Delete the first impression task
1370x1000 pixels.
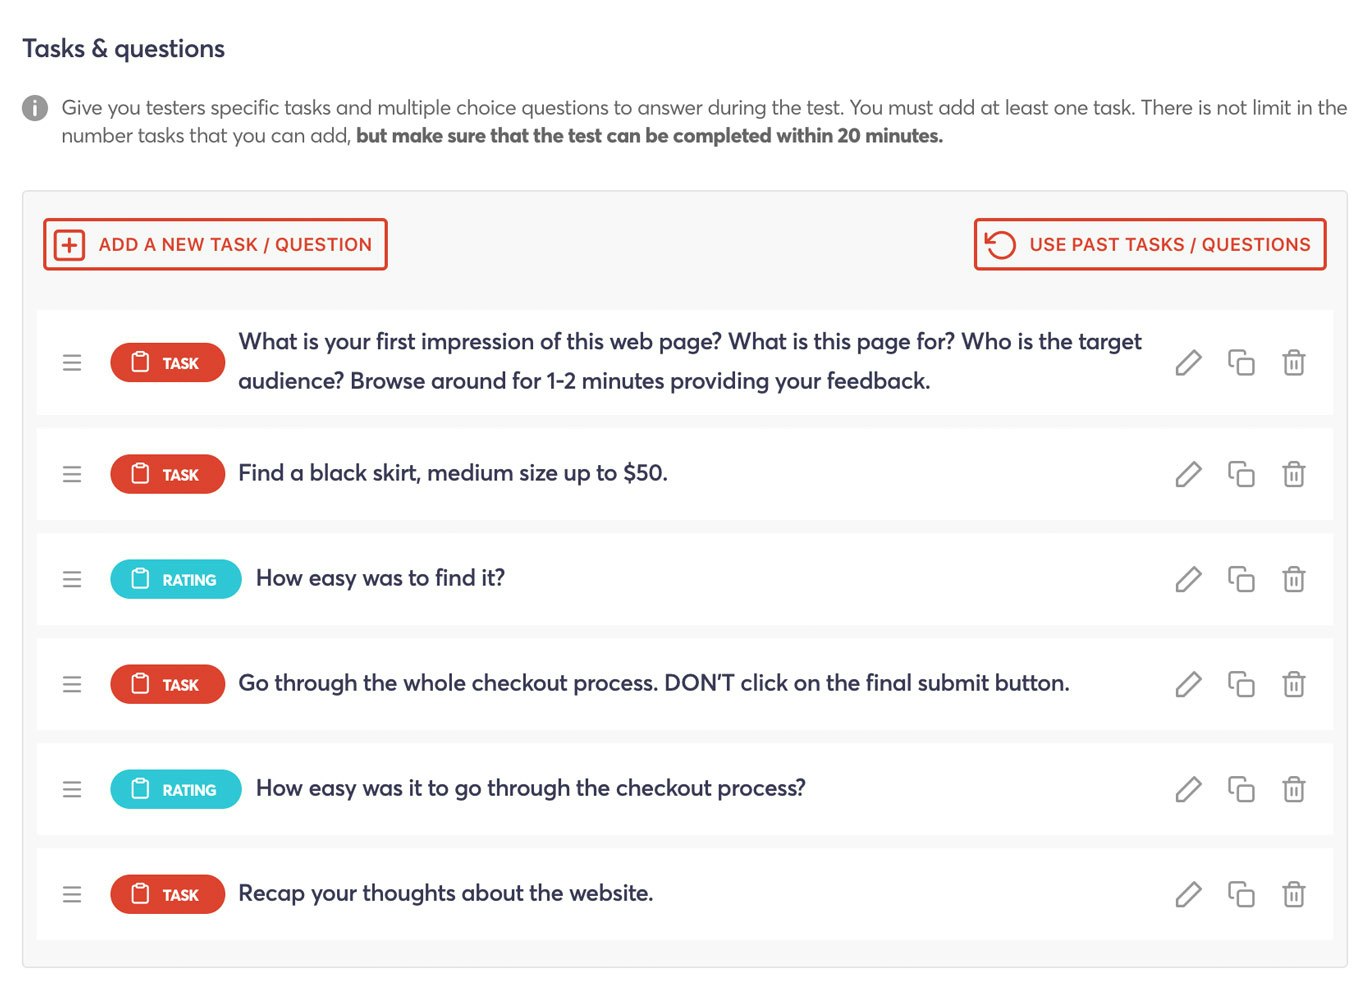pyautogui.click(x=1294, y=363)
